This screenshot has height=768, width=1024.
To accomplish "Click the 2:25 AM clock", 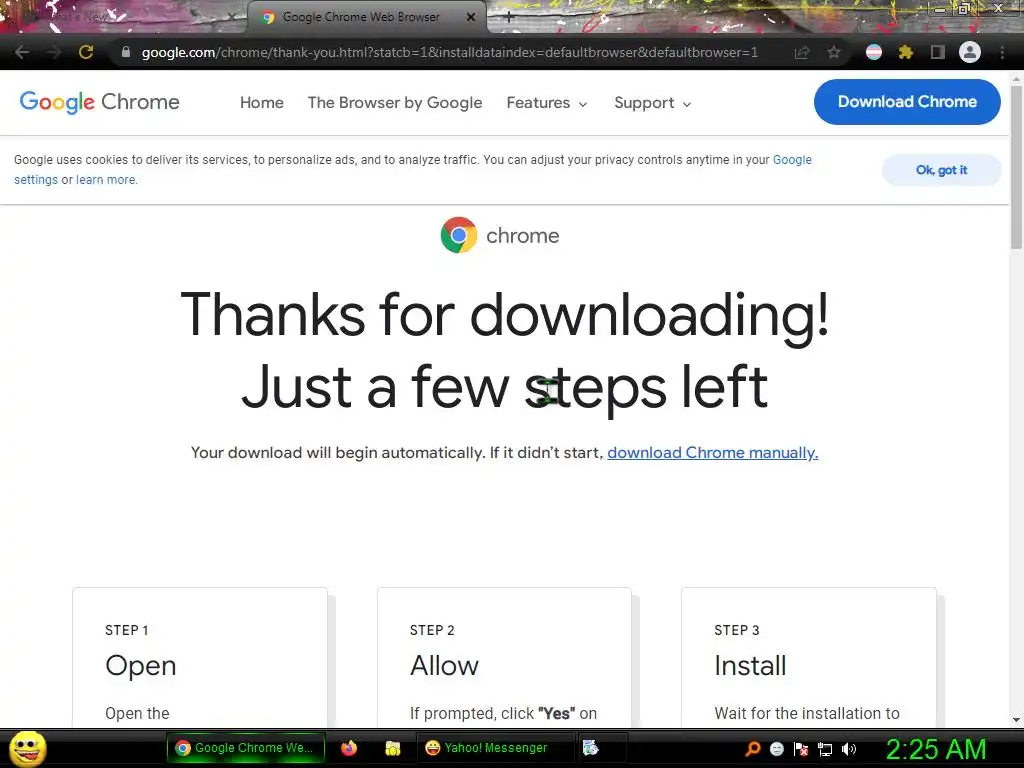I will [936, 749].
